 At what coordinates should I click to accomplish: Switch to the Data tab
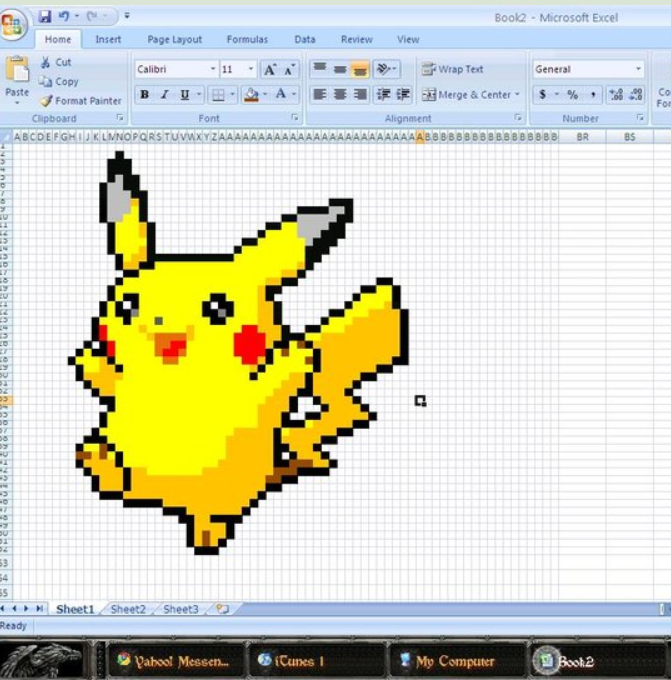point(304,39)
